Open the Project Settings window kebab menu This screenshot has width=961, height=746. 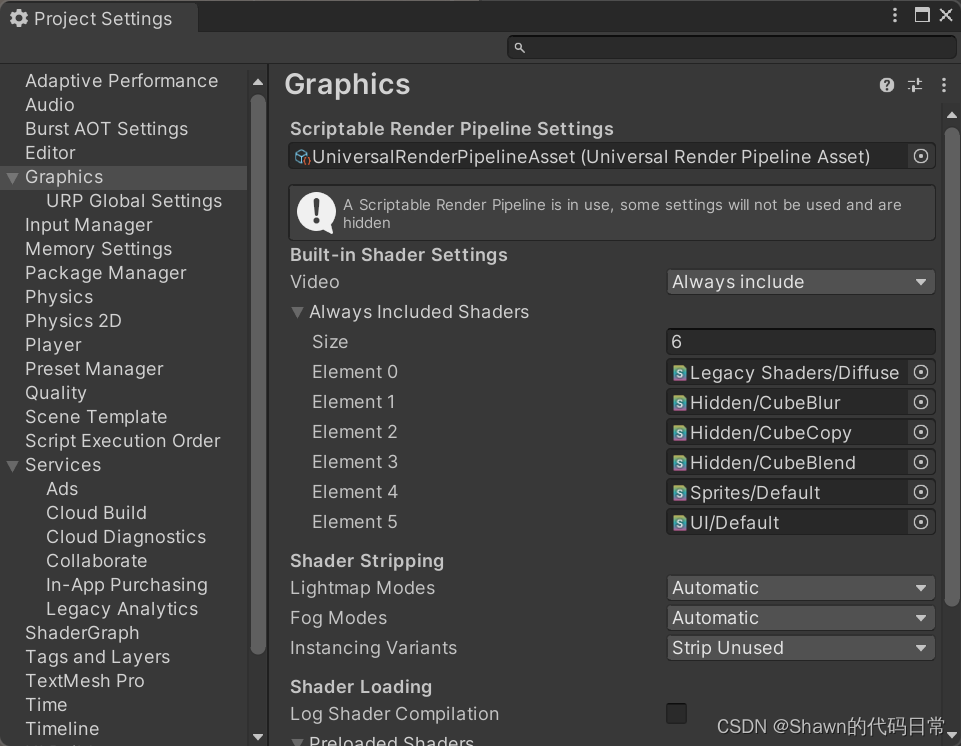[x=895, y=15]
